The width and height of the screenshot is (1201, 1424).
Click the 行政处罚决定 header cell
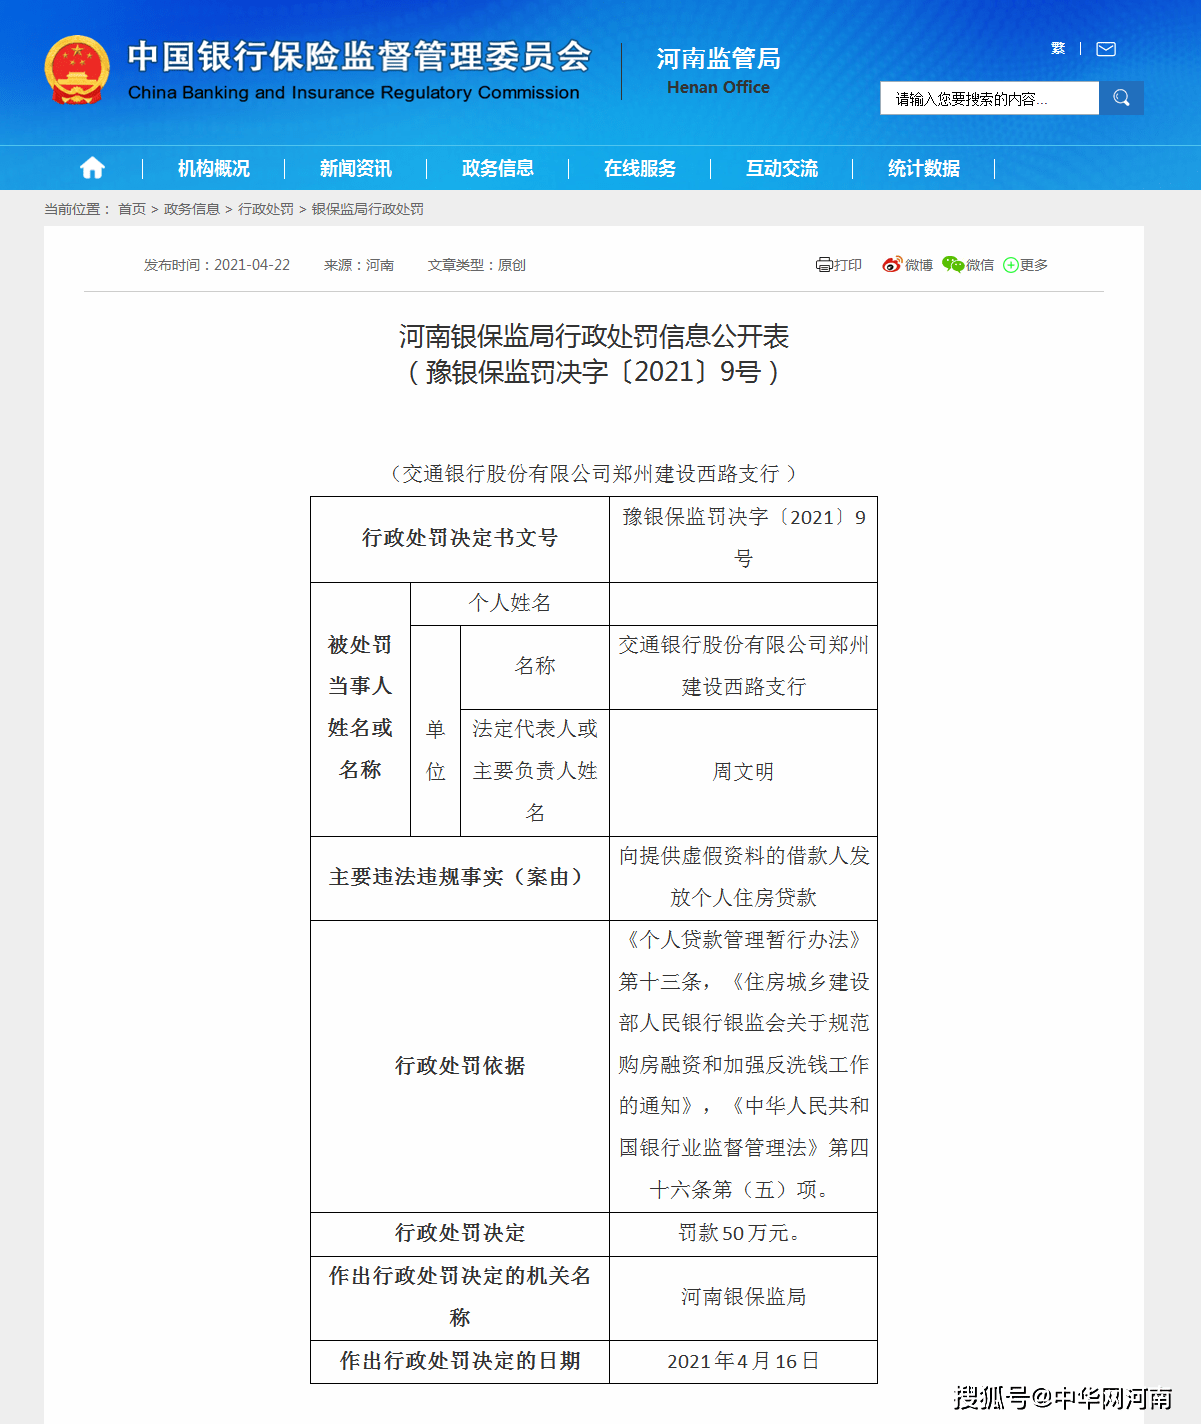pos(460,1234)
